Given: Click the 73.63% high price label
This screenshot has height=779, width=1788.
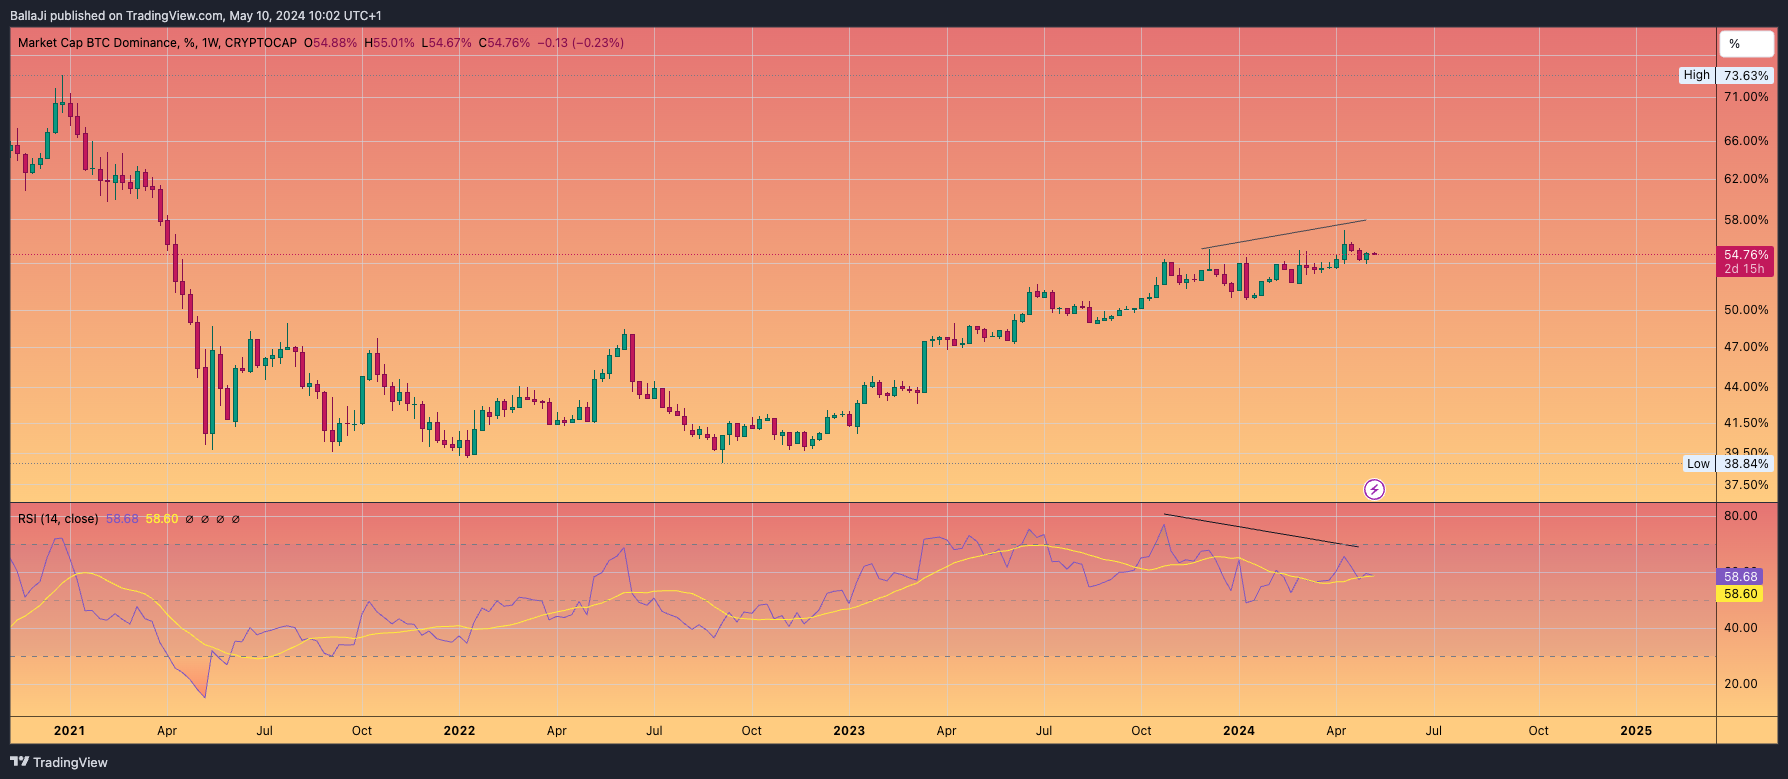Looking at the screenshot, I should pyautogui.click(x=1746, y=76).
